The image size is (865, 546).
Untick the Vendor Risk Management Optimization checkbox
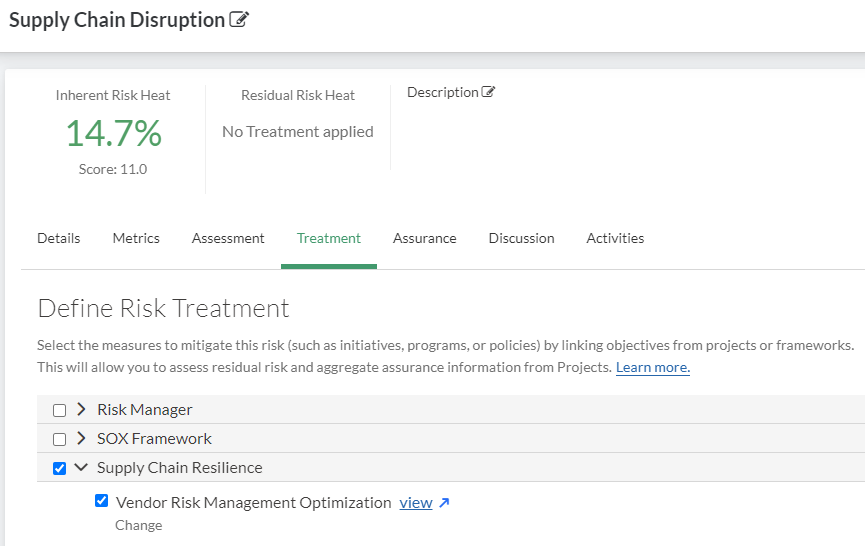[x=101, y=501]
